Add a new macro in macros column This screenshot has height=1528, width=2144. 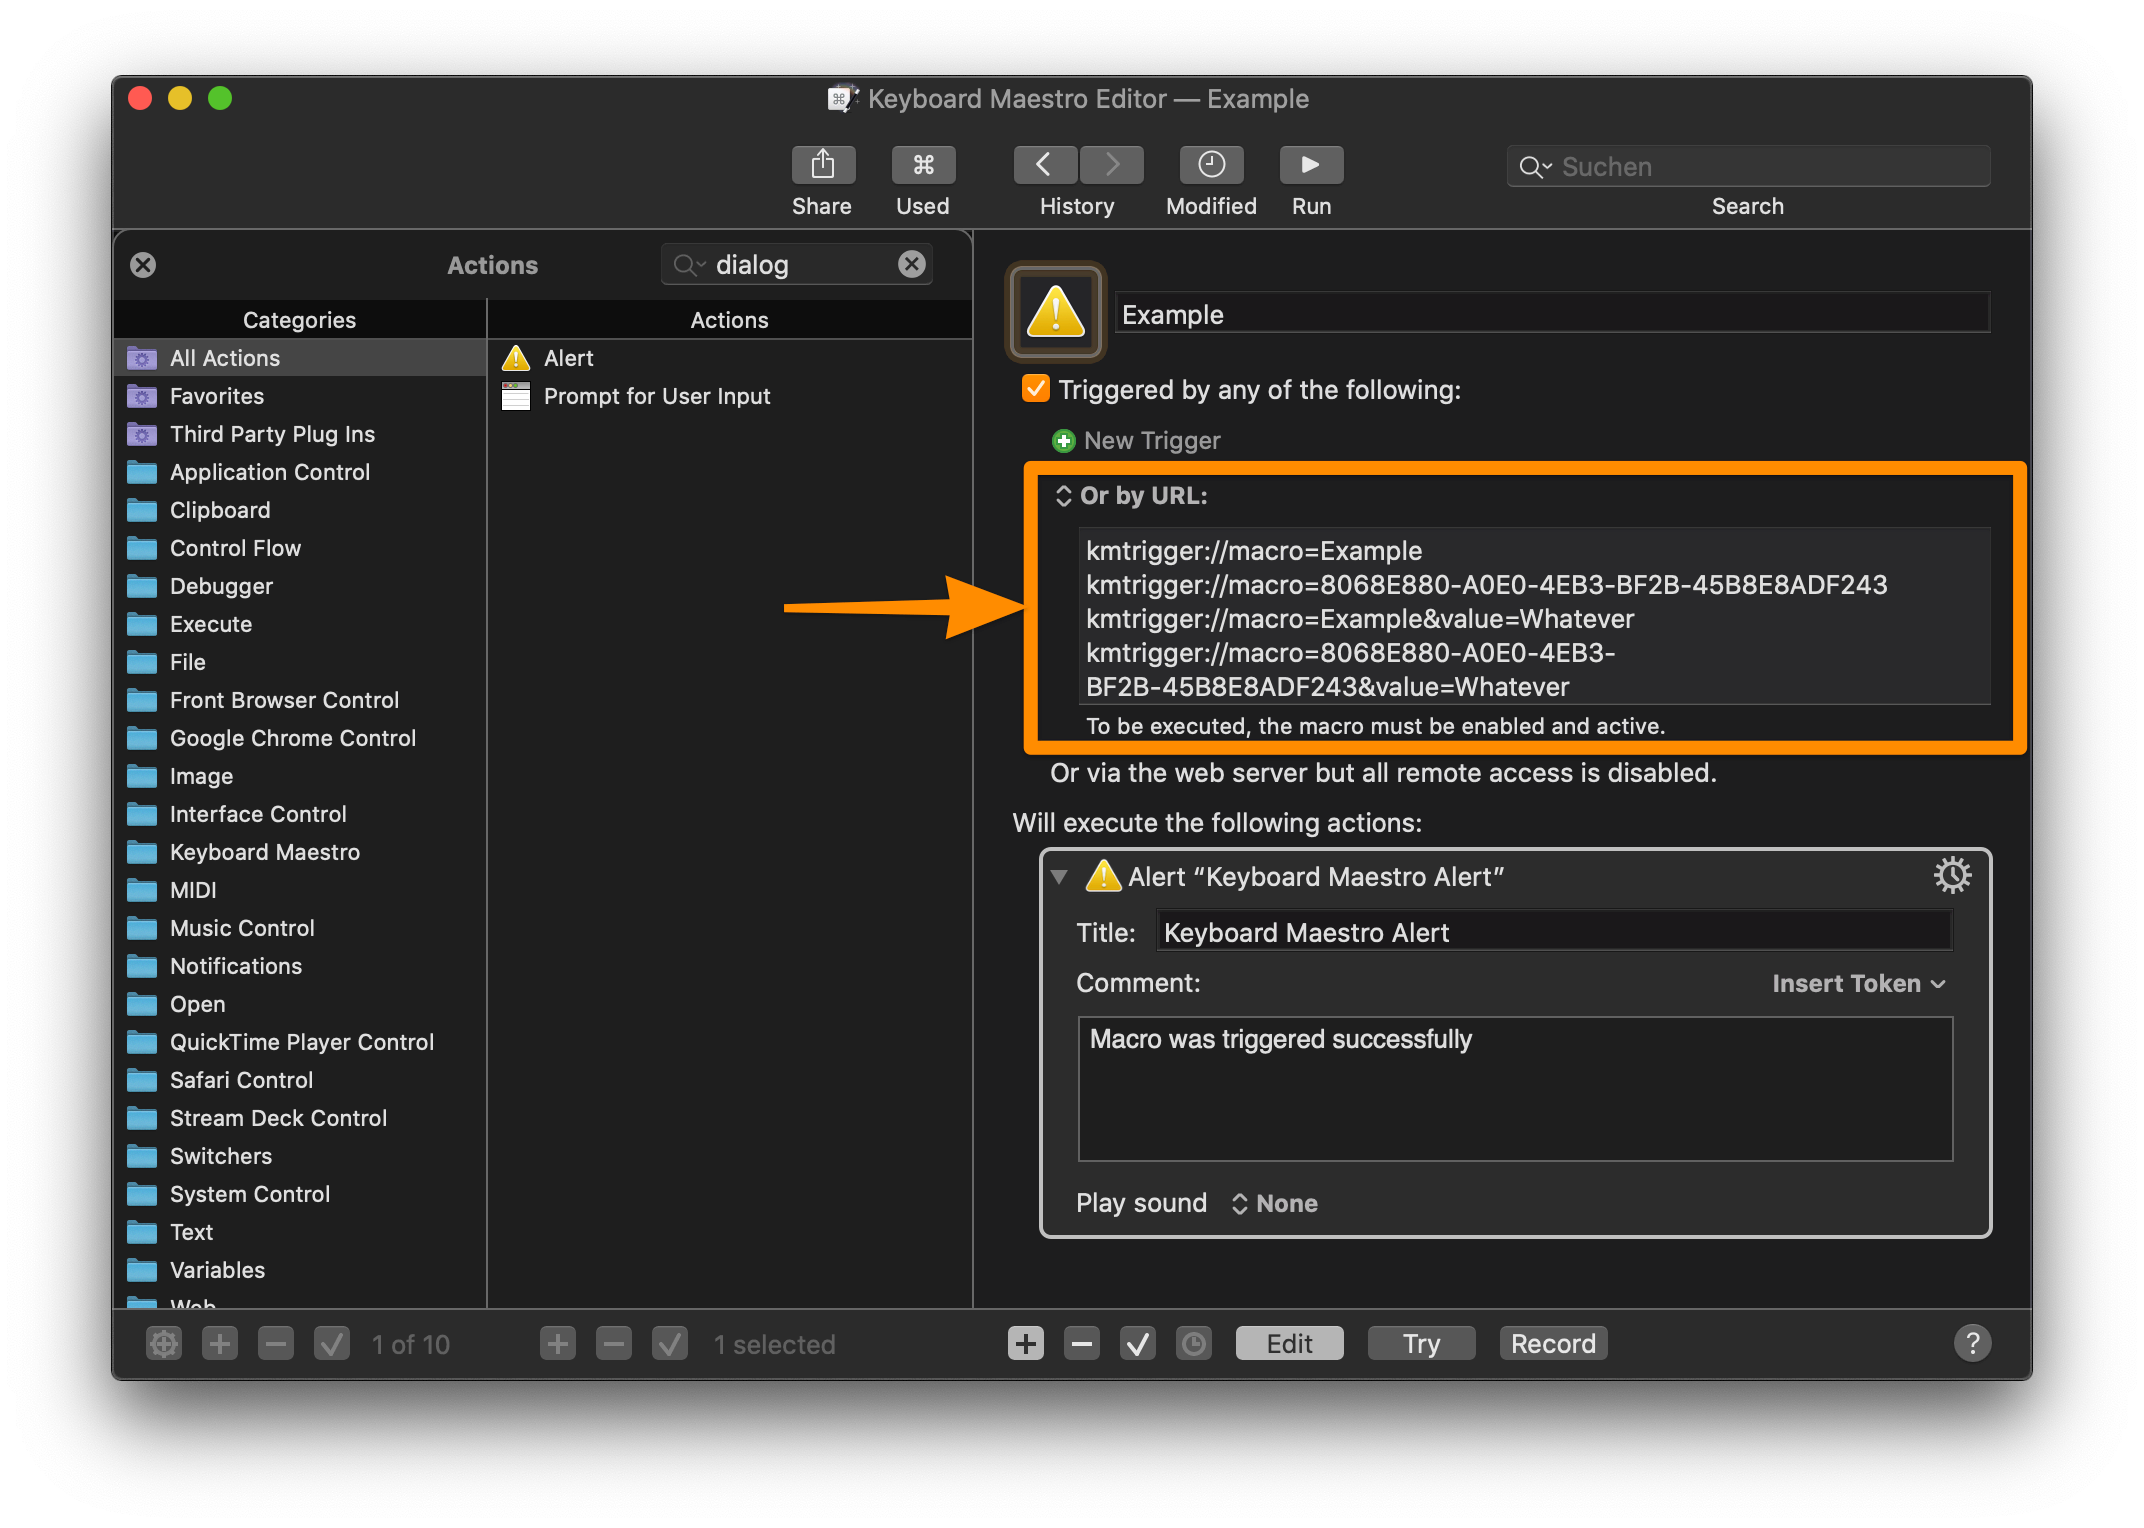tap(558, 1344)
